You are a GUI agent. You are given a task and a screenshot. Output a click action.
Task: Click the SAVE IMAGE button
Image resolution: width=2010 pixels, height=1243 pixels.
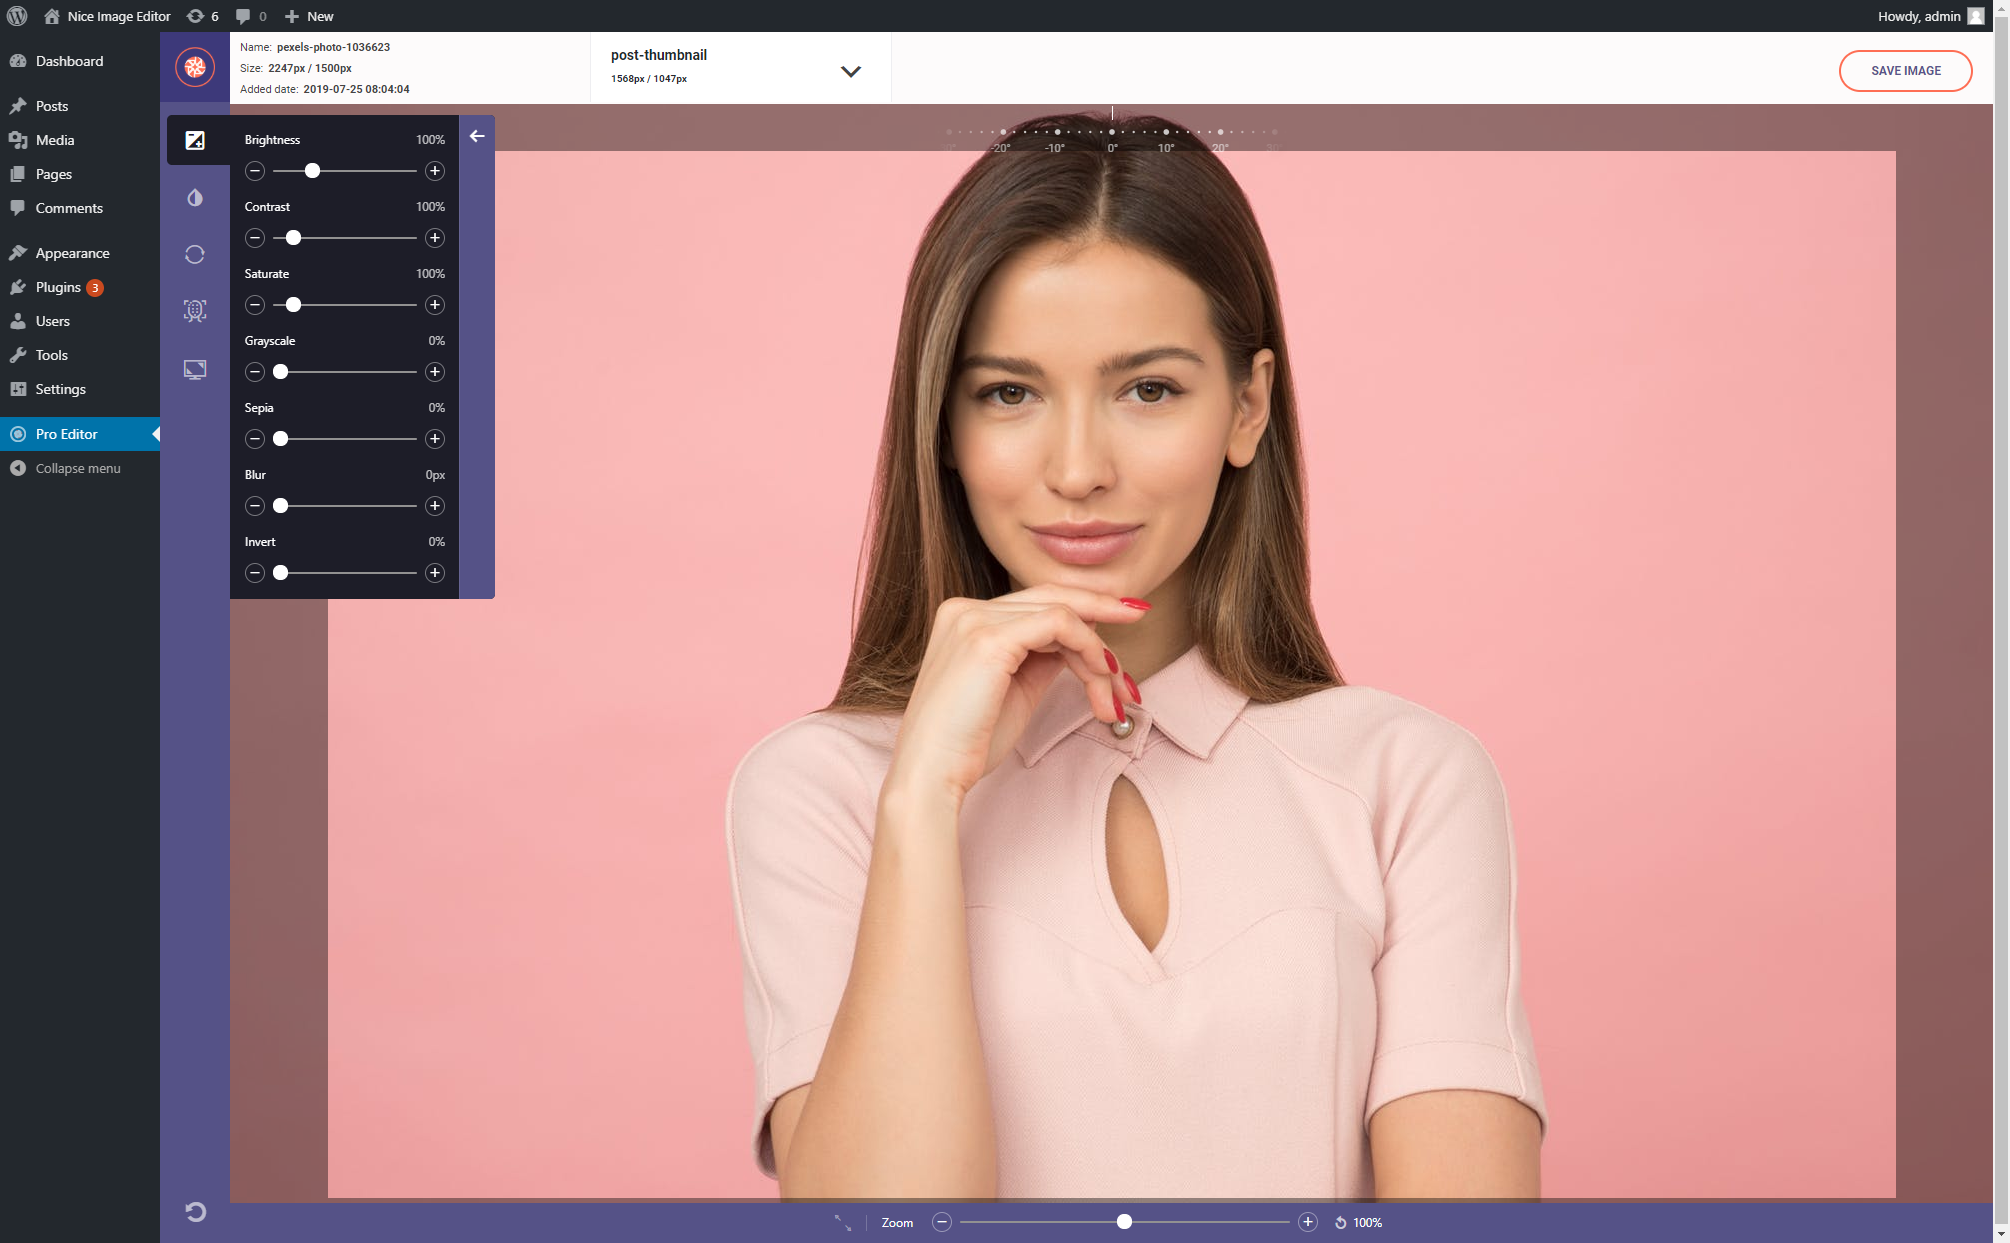[x=1905, y=71]
